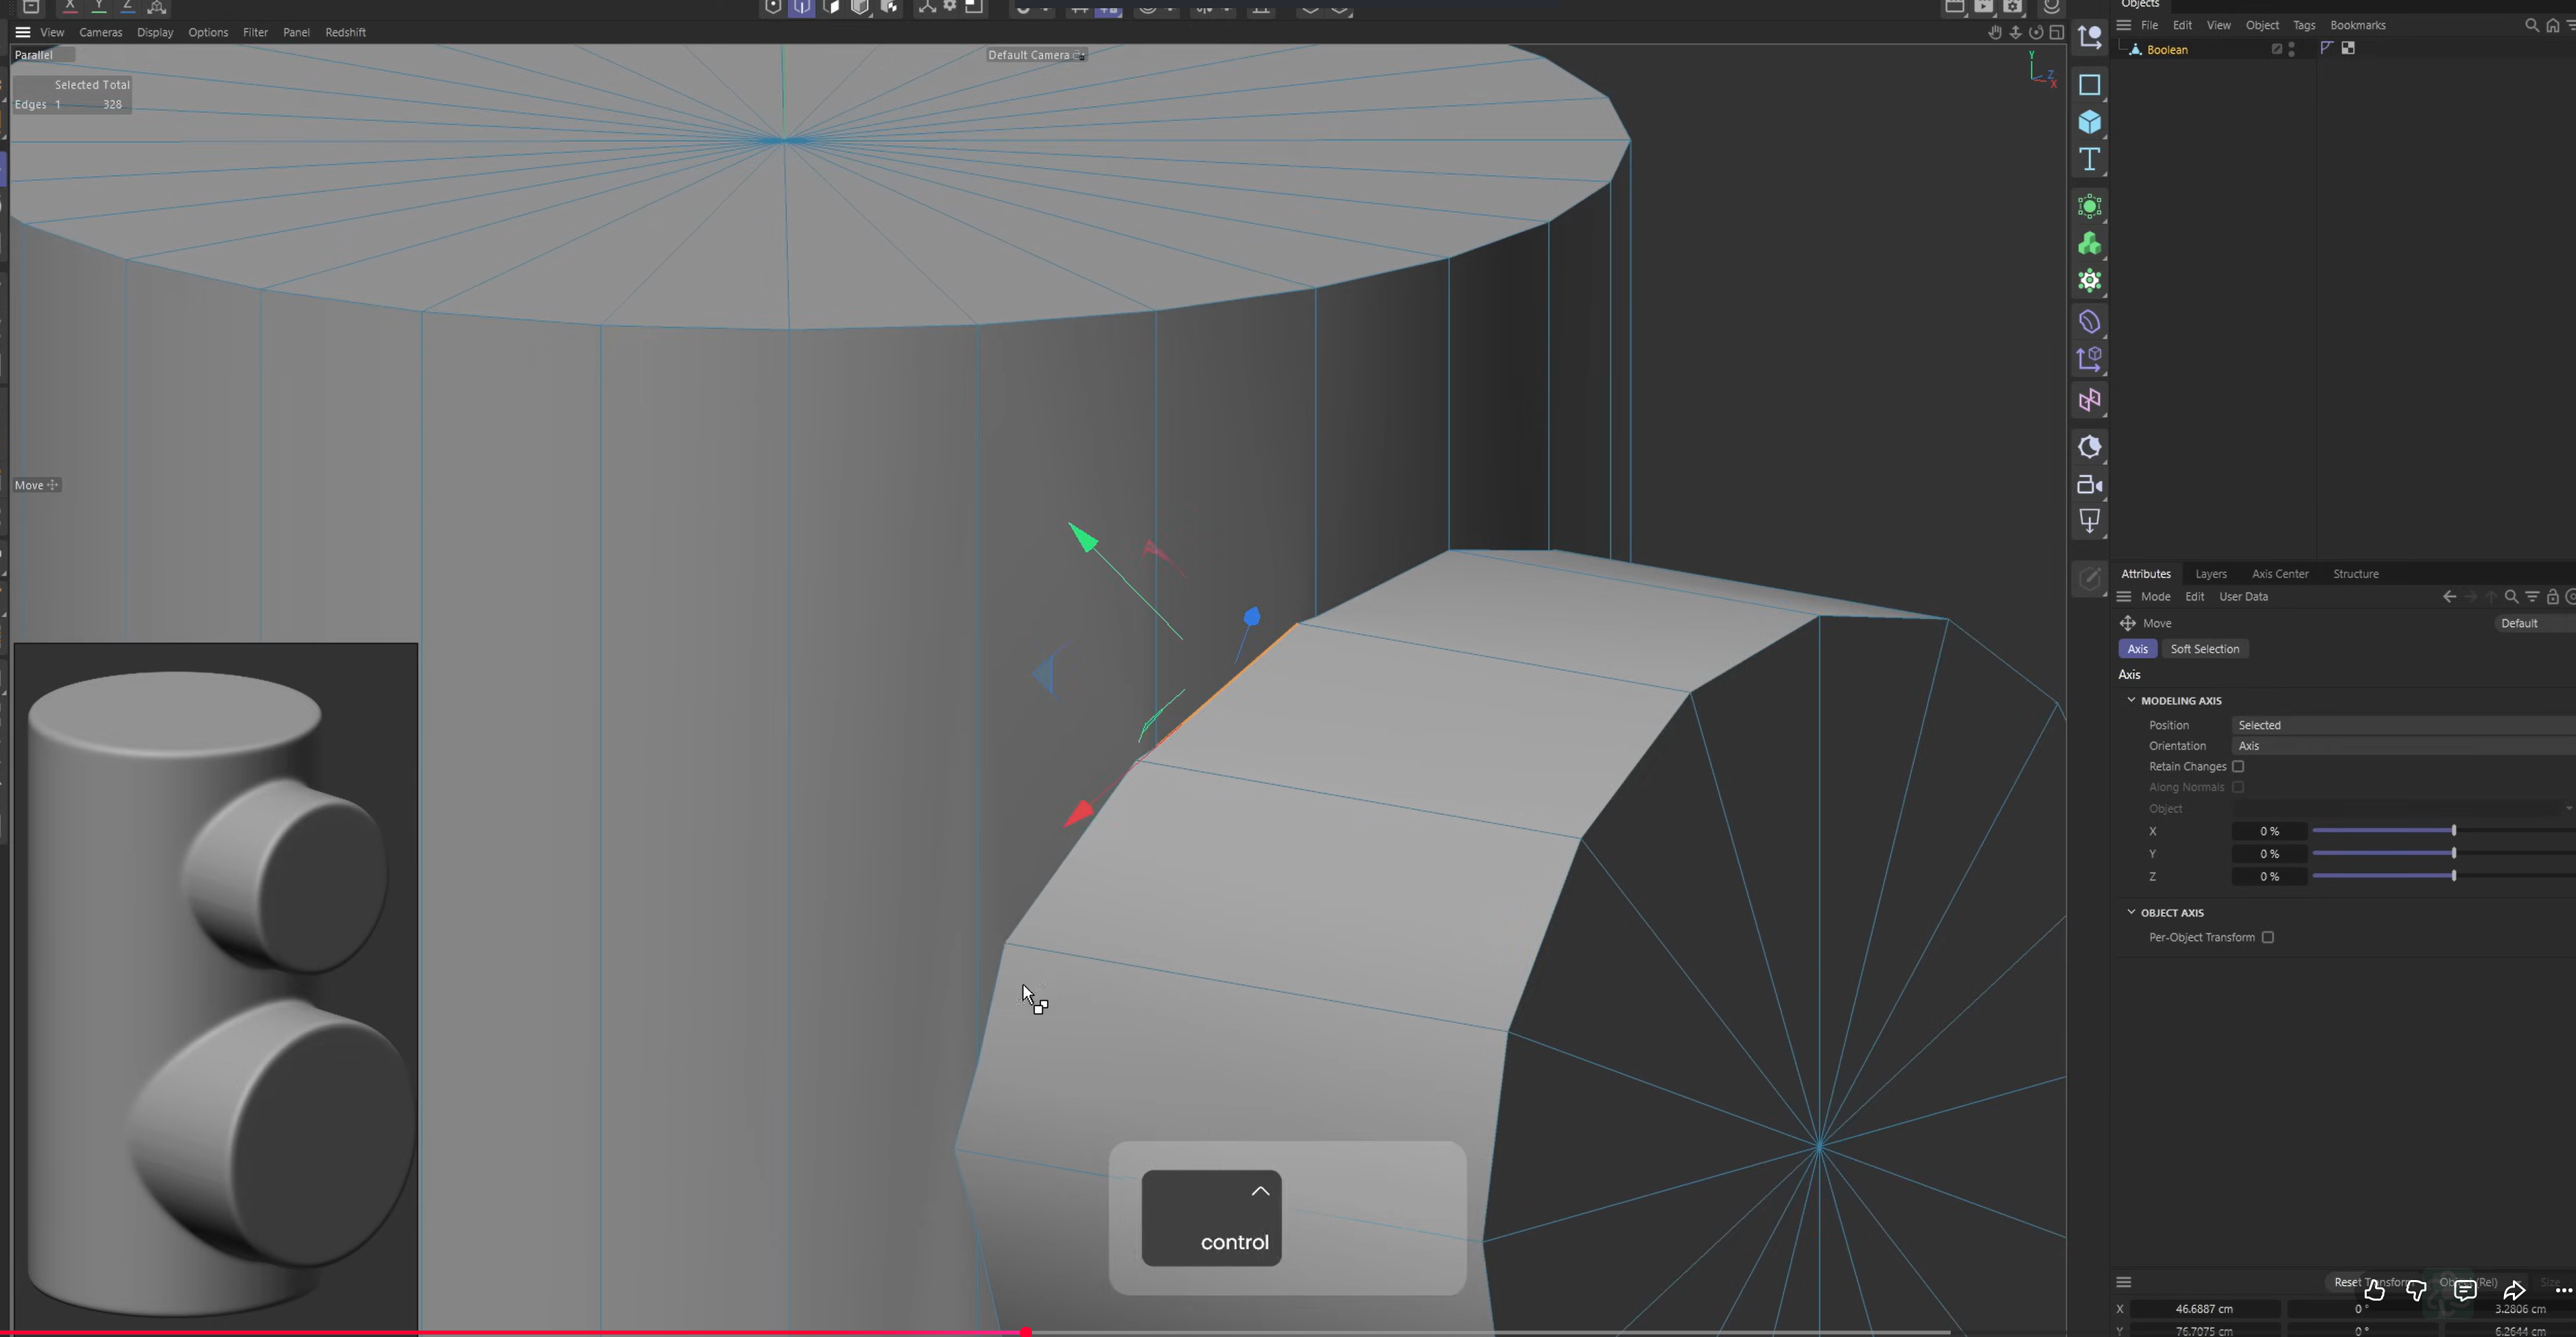The height and width of the screenshot is (1337, 2576).
Task: Open Attributes hamburger menu
Action: click(x=2124, y=597)
